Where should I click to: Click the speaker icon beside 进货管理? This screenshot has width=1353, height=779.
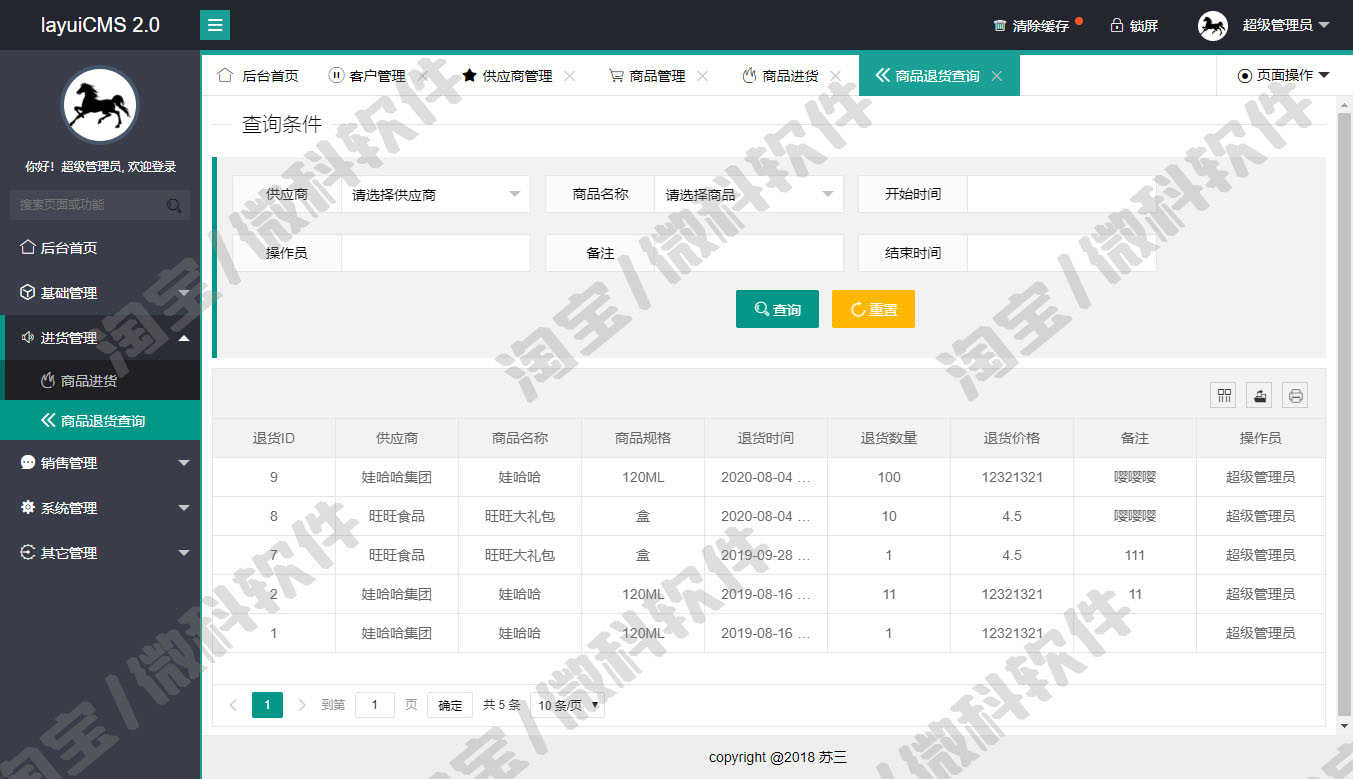(x=28, y=337)
